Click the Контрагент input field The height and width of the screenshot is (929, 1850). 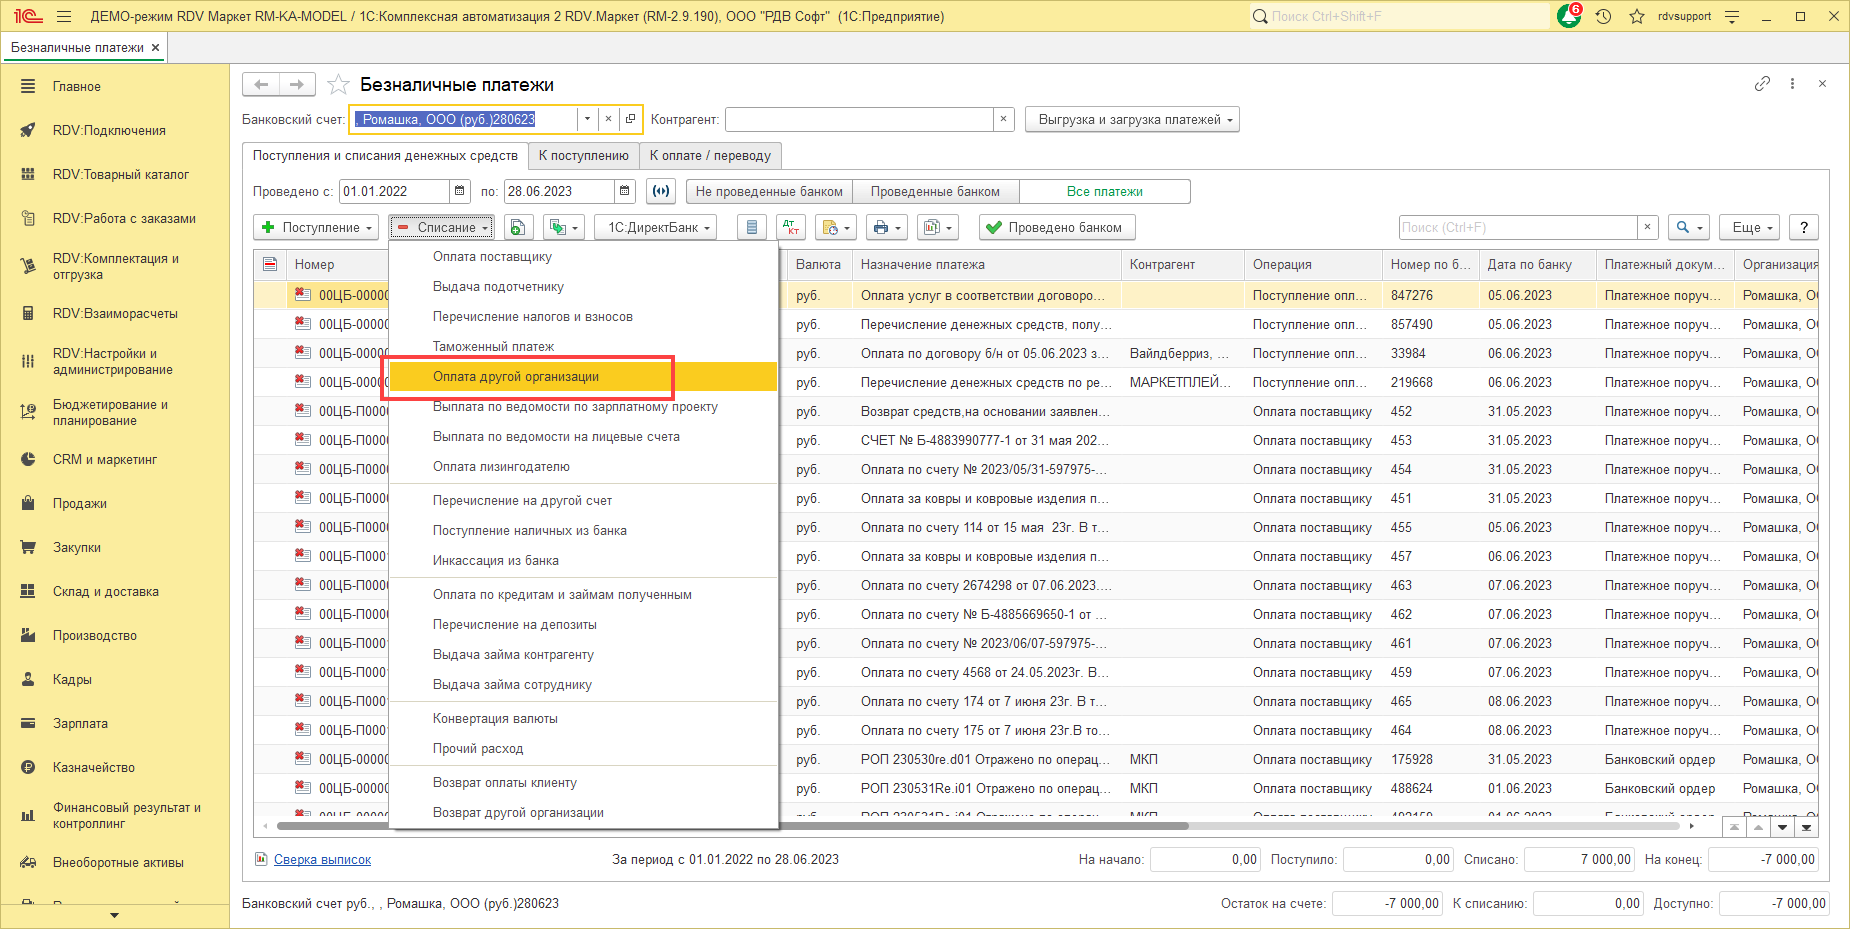(x=858, y=120)
